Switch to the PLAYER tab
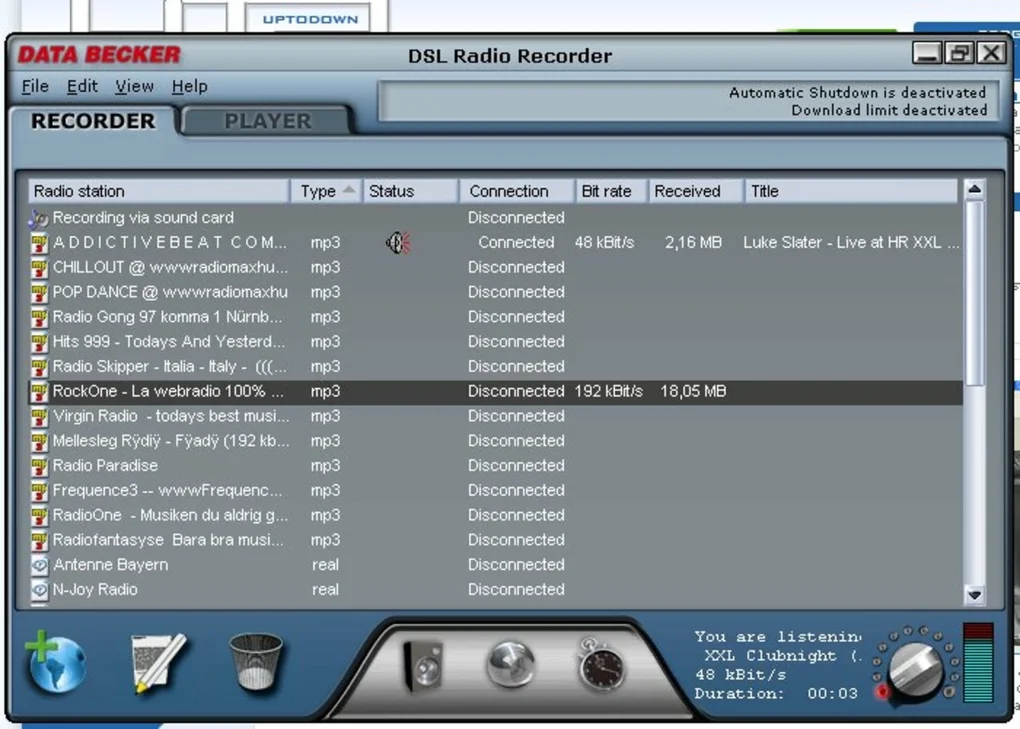Screen dimensions: 1020x729 coord(268,121)
